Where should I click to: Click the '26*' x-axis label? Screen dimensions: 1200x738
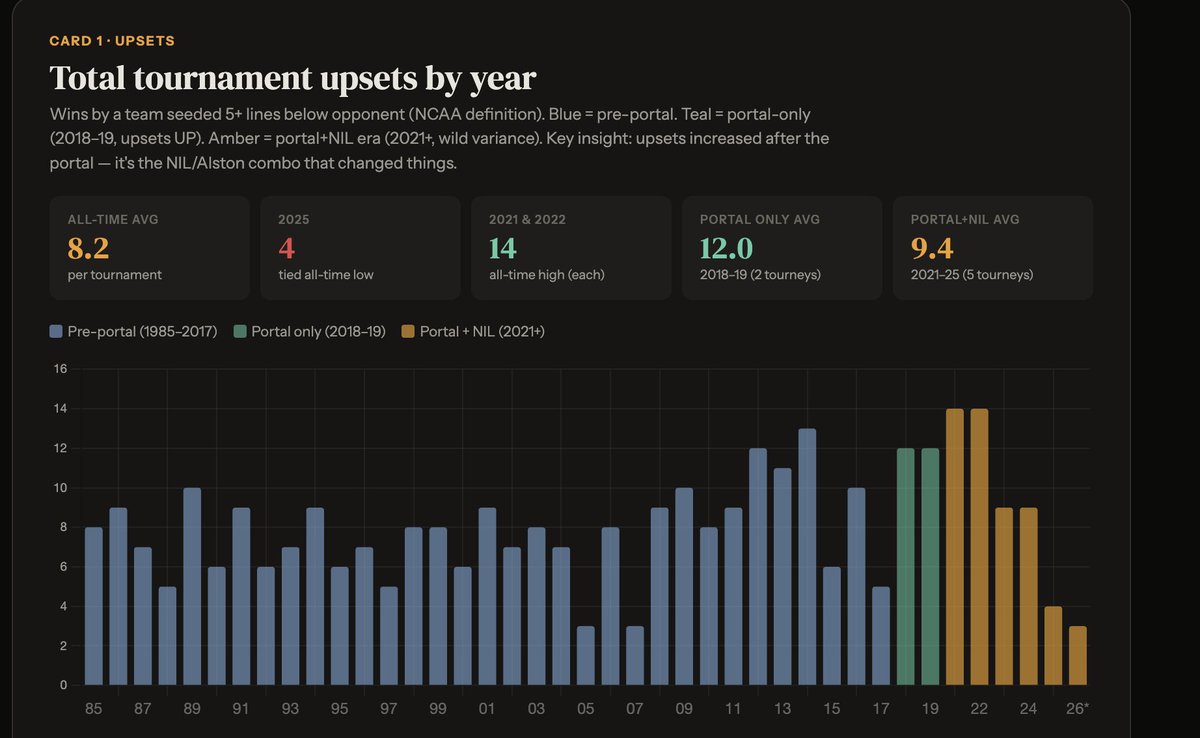(1078, 709)
